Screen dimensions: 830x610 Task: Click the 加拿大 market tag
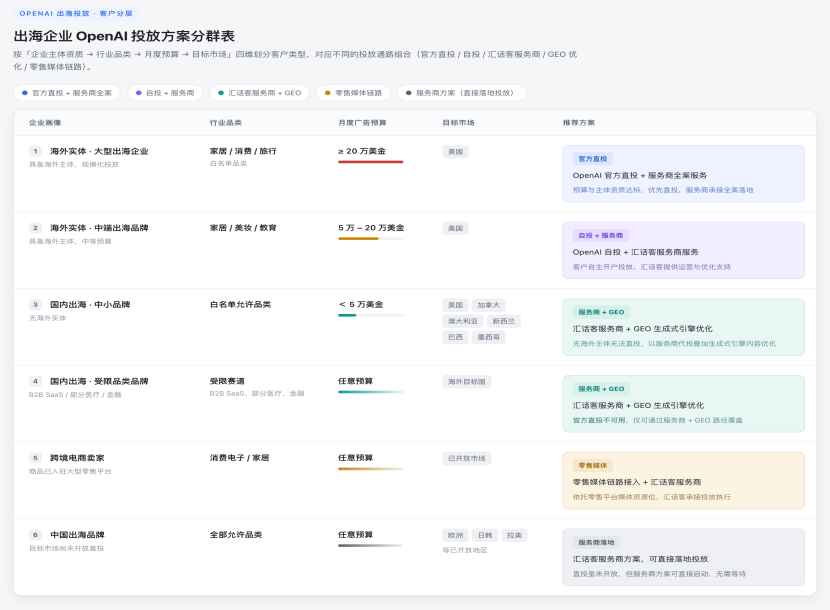pyautogui.click(x=489, y=305)
